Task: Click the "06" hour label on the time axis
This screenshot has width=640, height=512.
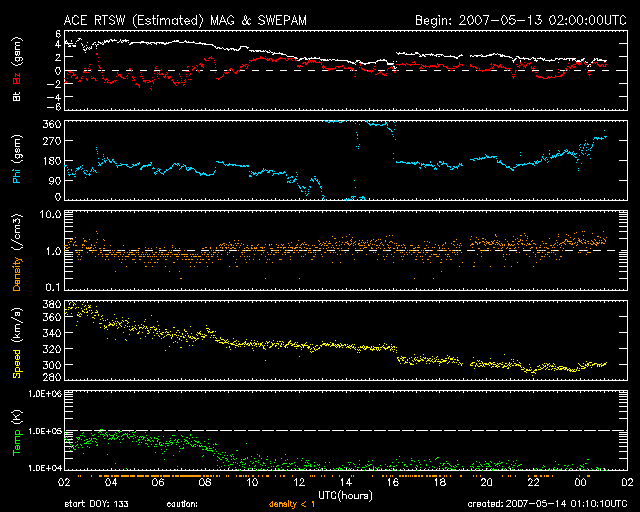Action: click(x=158, y=482)
